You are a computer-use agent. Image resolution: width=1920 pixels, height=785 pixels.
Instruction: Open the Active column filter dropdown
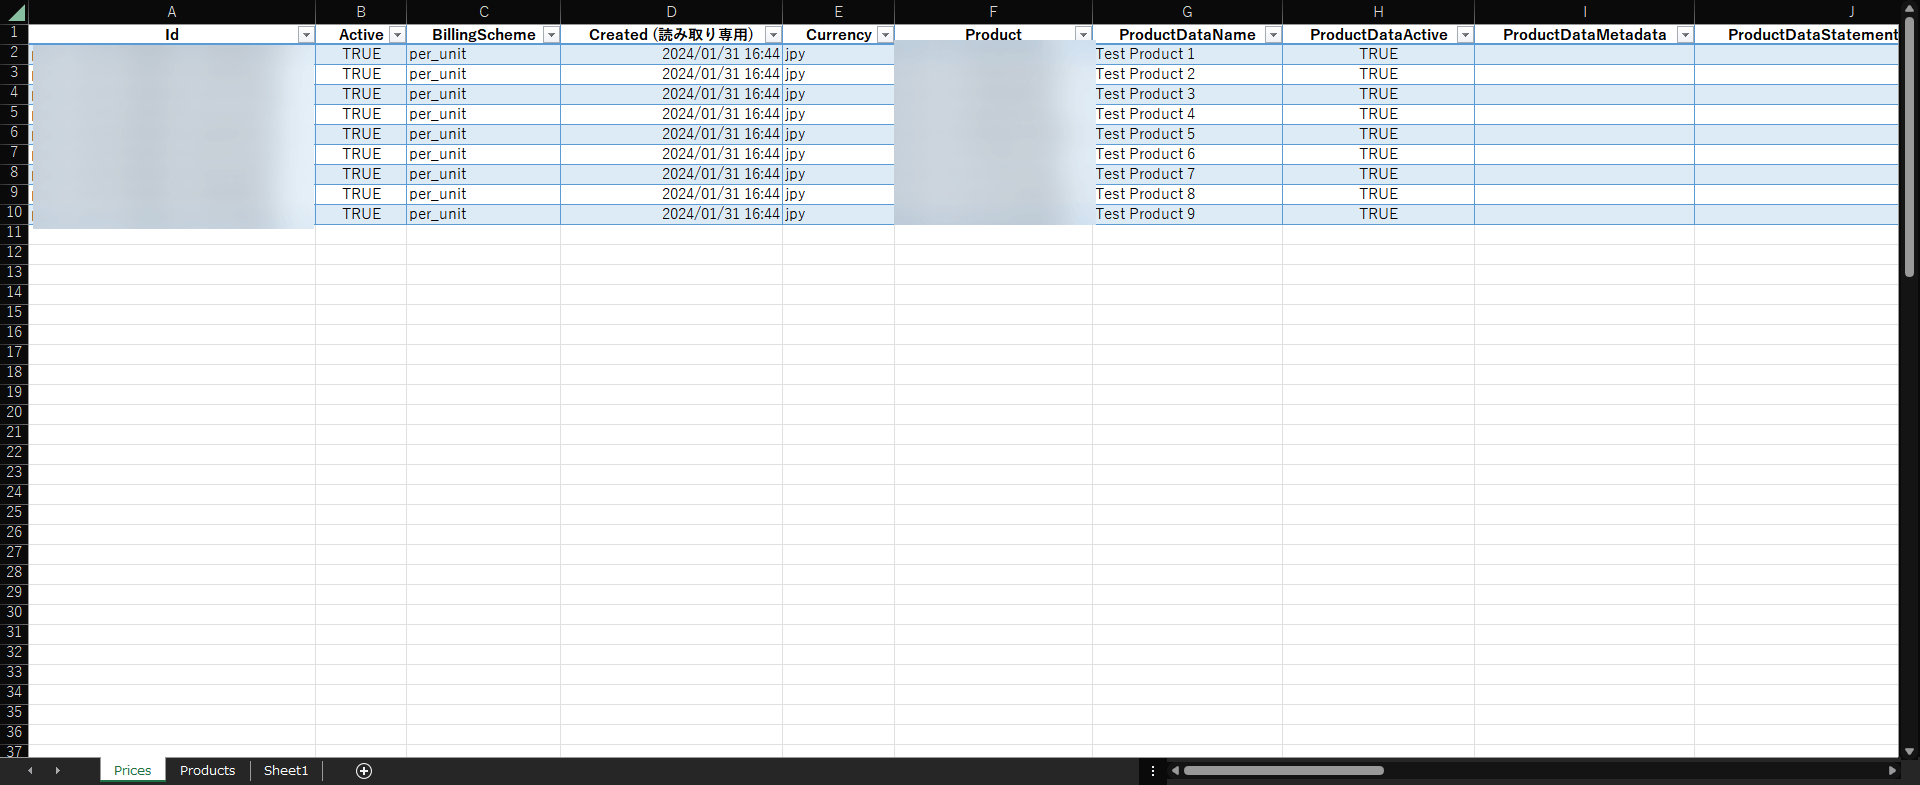coord(397,35)
